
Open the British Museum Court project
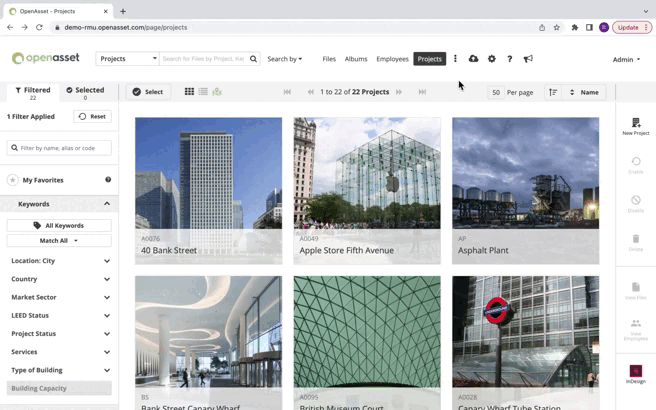[x=367, y=343]
